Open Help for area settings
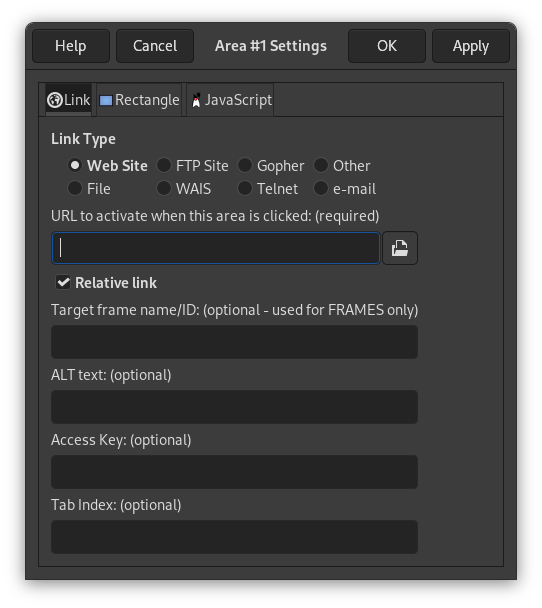542x608 pixels. pyautogui.click(x=71, y=46)
